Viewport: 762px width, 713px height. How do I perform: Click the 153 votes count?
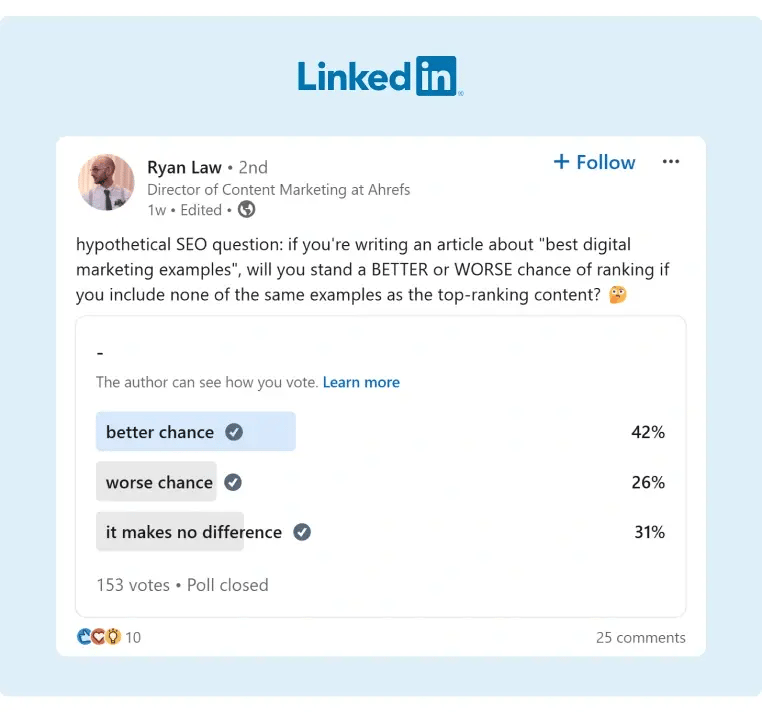[x=133, y=585]
